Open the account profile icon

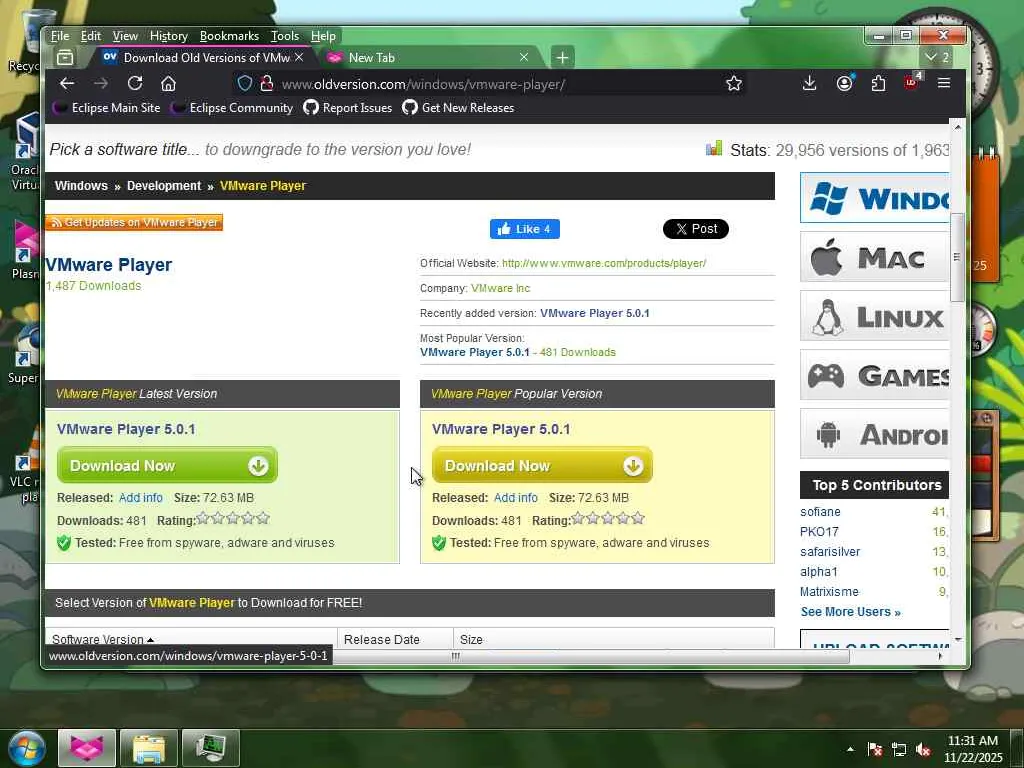844,83
